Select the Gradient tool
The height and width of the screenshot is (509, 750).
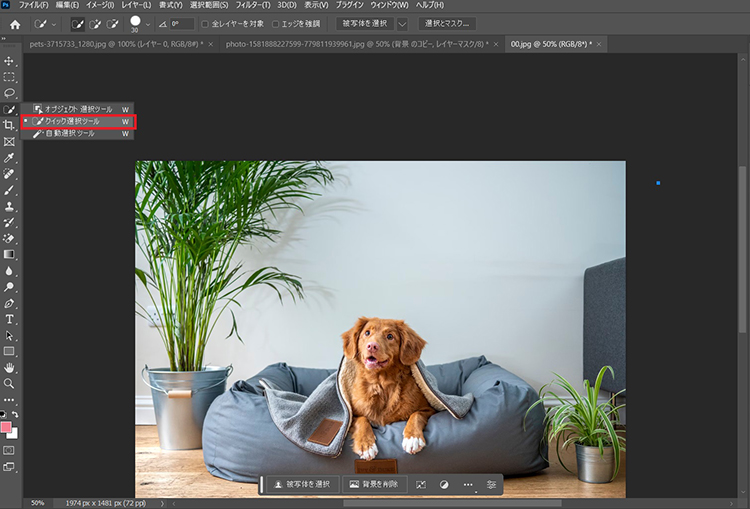[9, 254]
